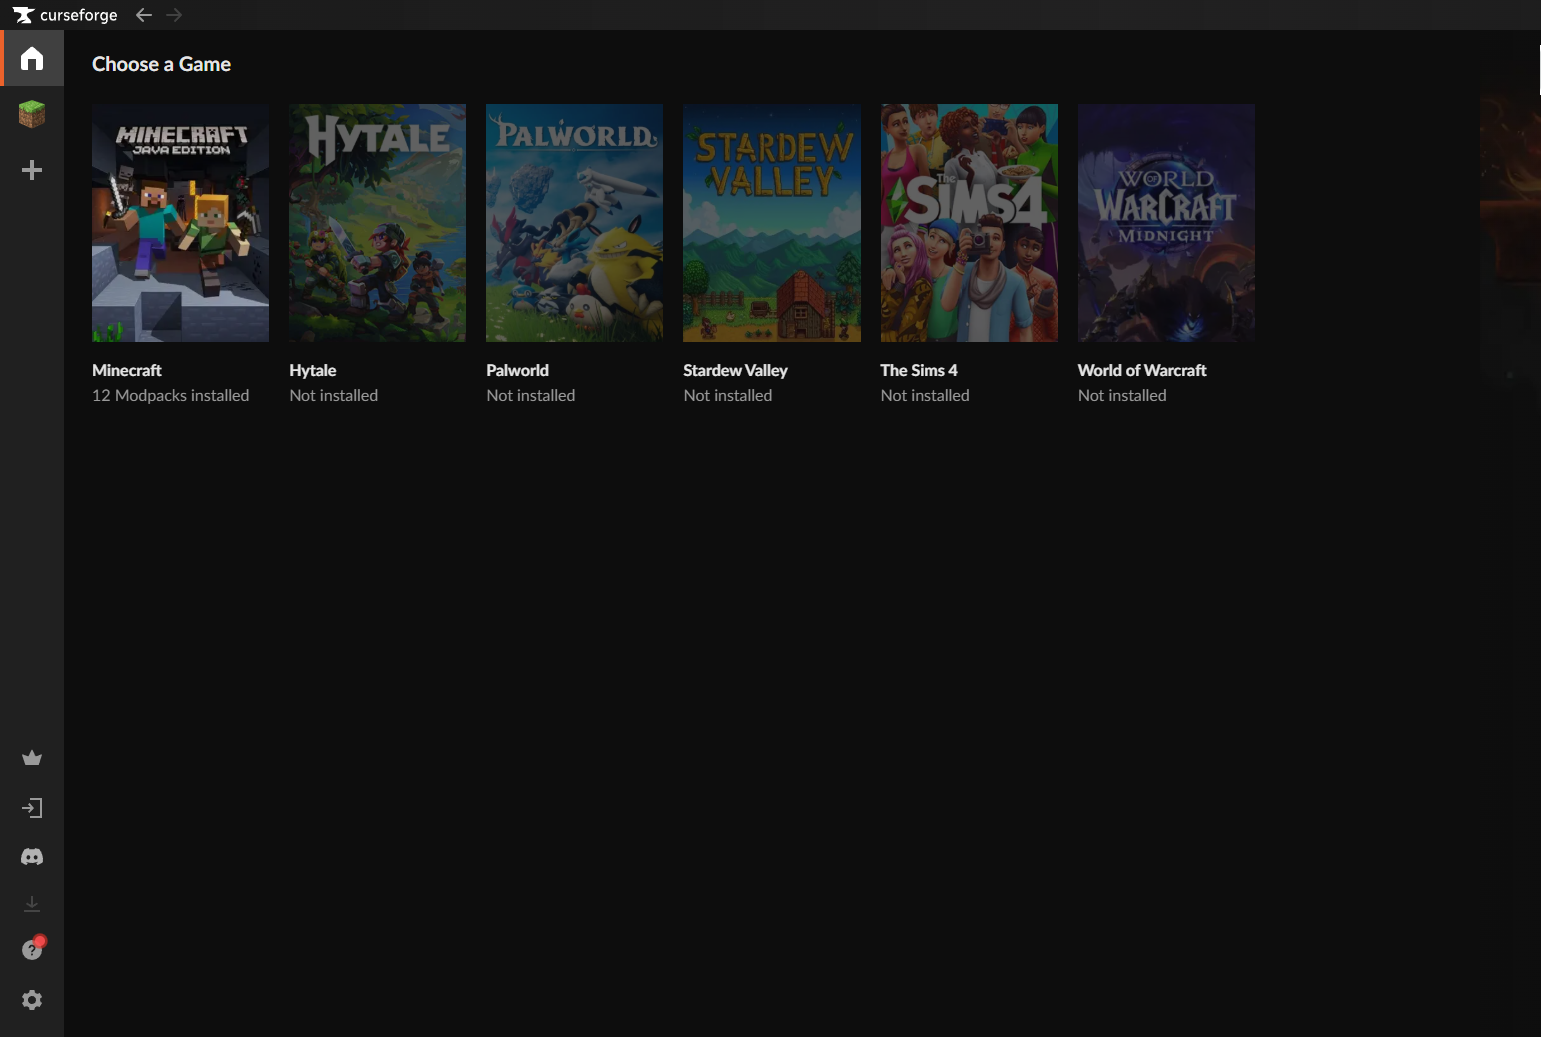Click 'Not installed' under The Sims 4

point(925,395)
